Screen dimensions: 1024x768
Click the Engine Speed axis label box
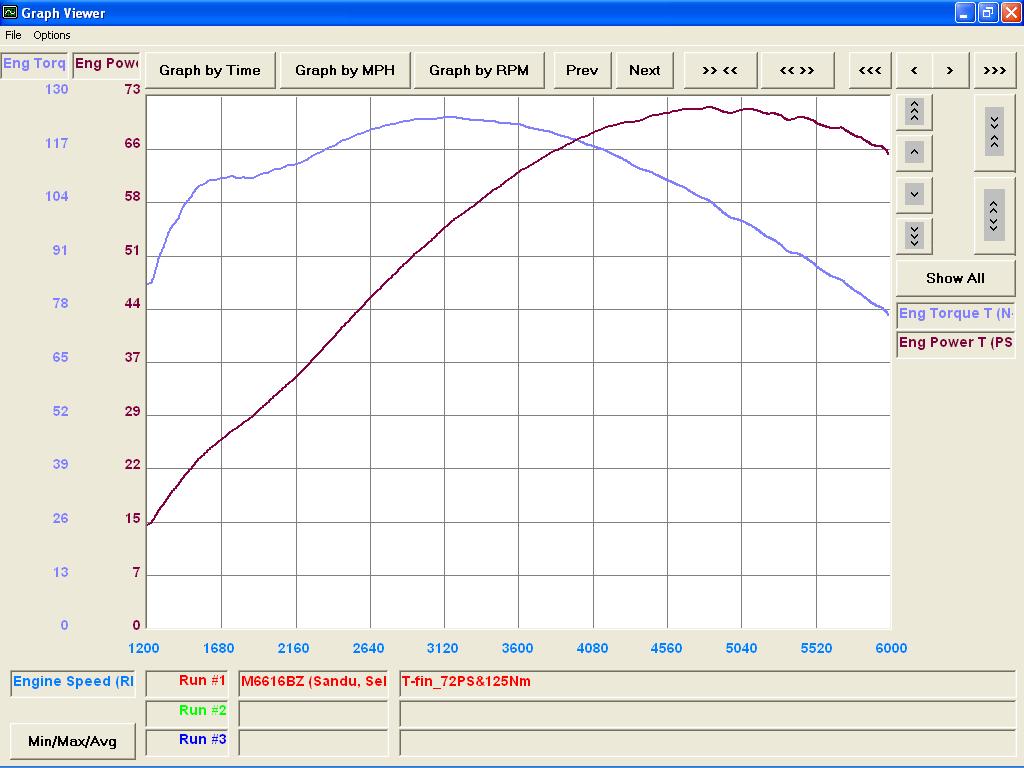tap(73, 682)
